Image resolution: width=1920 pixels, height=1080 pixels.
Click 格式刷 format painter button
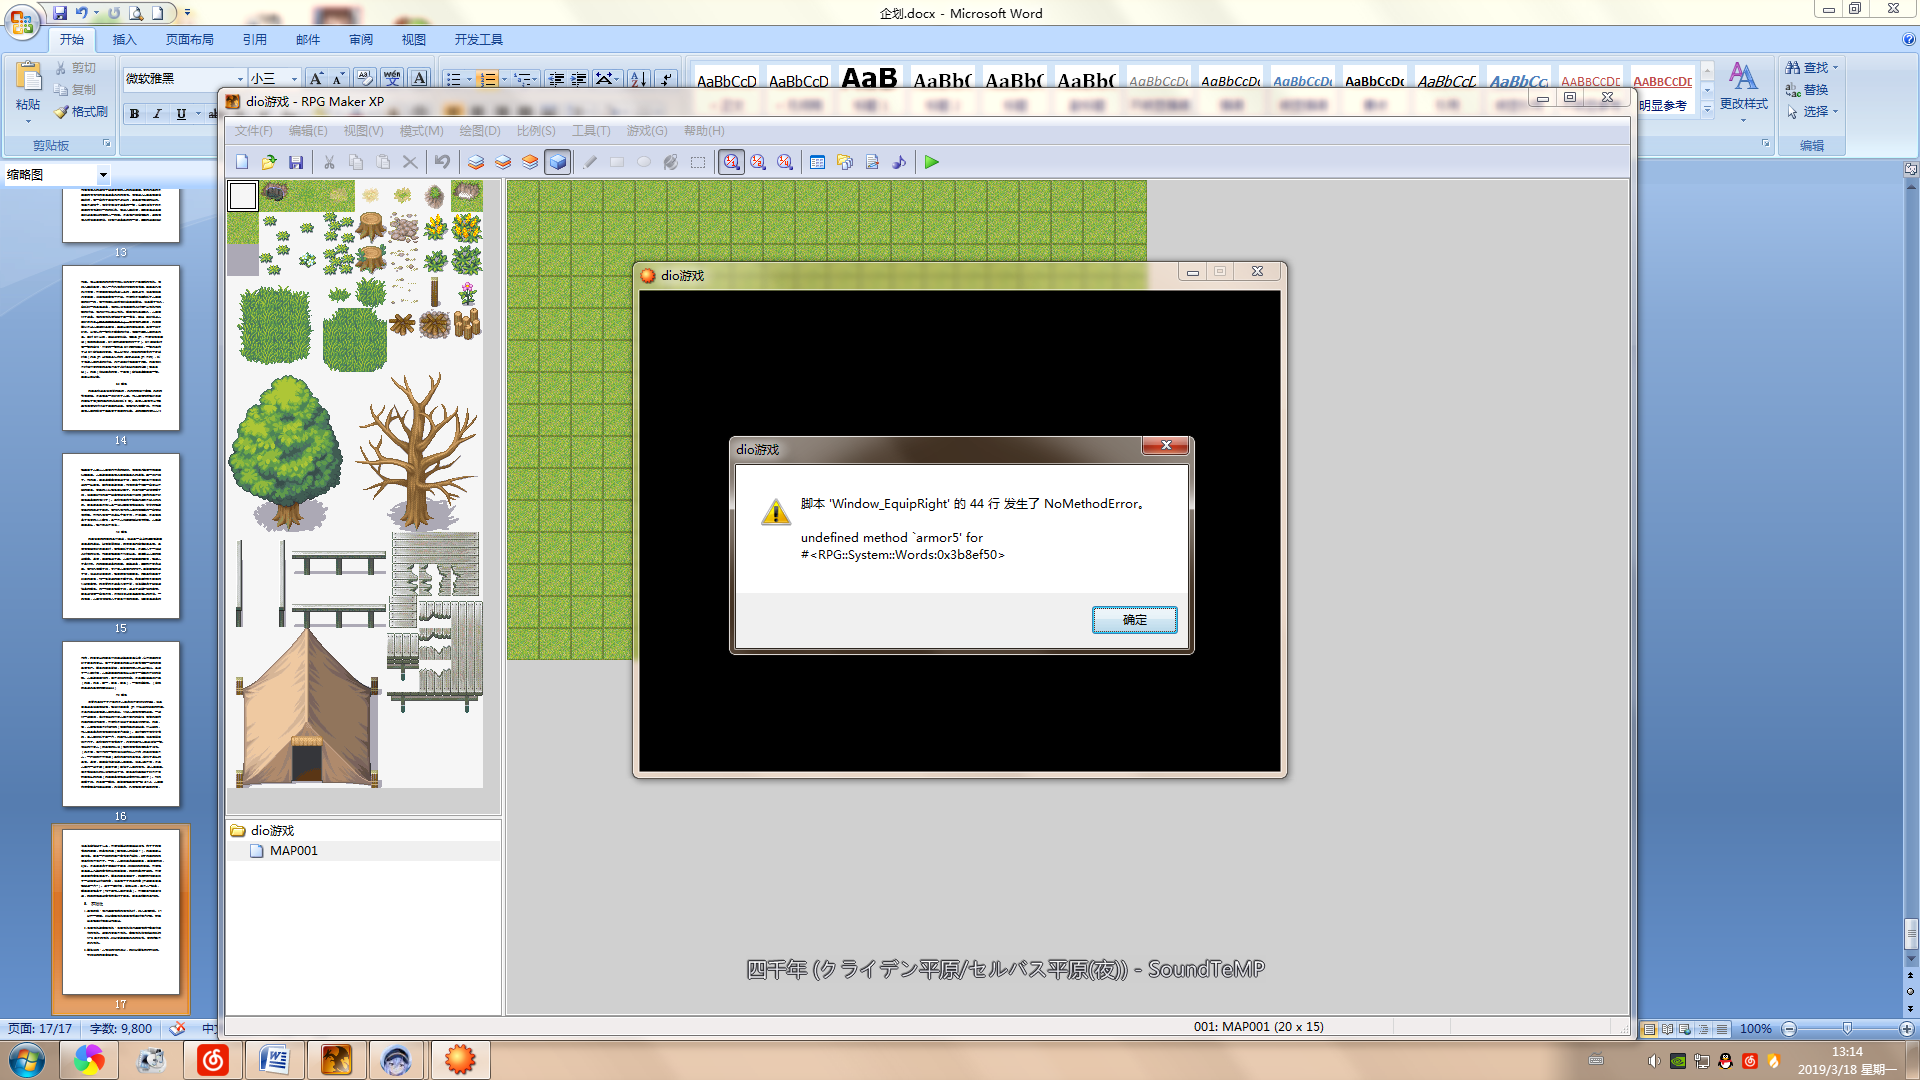pyautogui.click(x=81, y=112)
